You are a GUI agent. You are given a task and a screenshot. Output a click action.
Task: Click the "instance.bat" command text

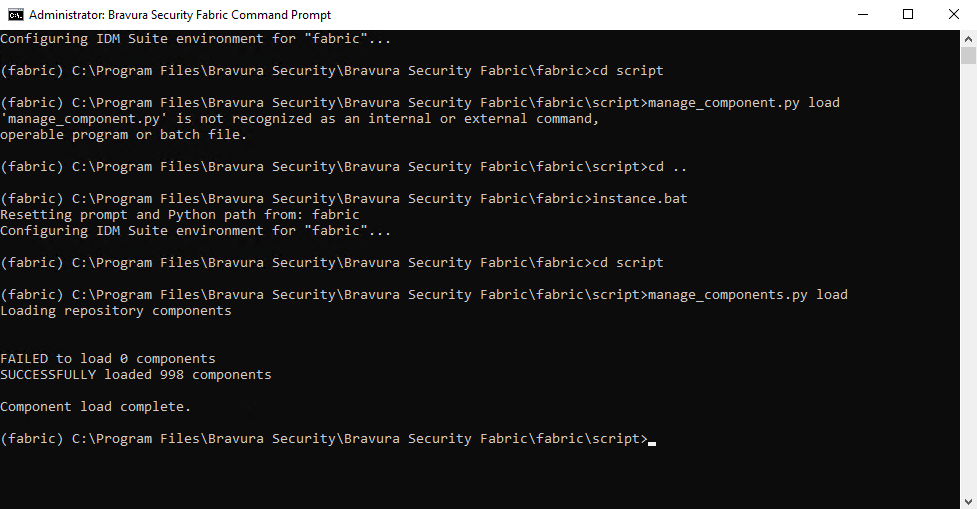(640, 199)
